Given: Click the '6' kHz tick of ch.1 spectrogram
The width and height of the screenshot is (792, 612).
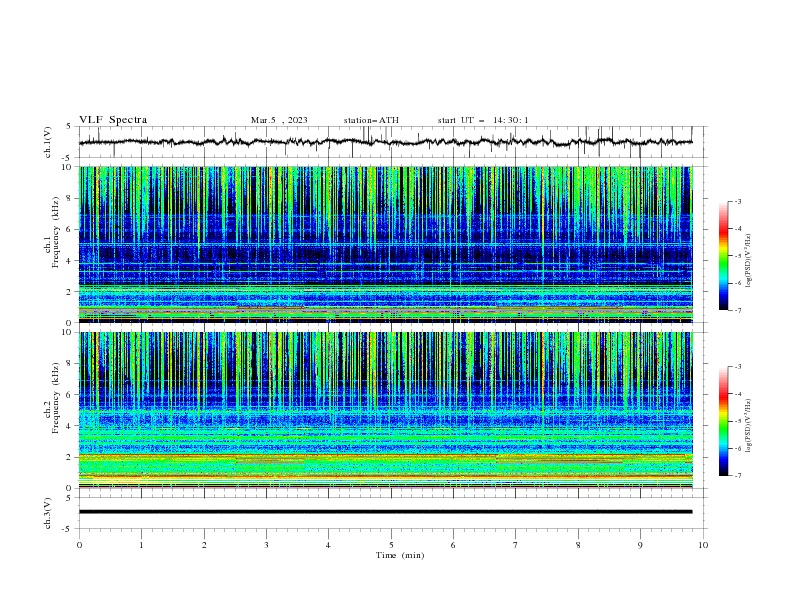Looking at the screenshot, I should point(70,229).
